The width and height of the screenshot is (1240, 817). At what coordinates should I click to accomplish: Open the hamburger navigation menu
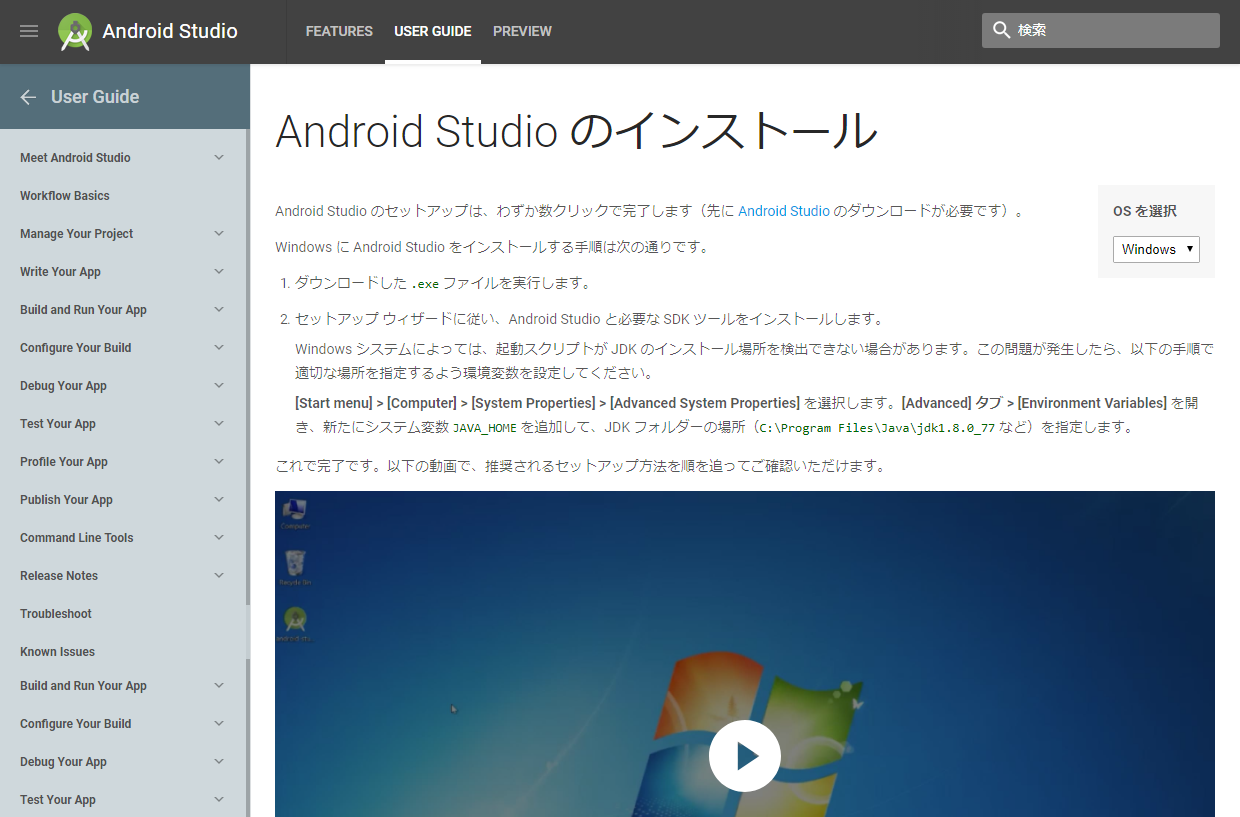click(29, 31)
